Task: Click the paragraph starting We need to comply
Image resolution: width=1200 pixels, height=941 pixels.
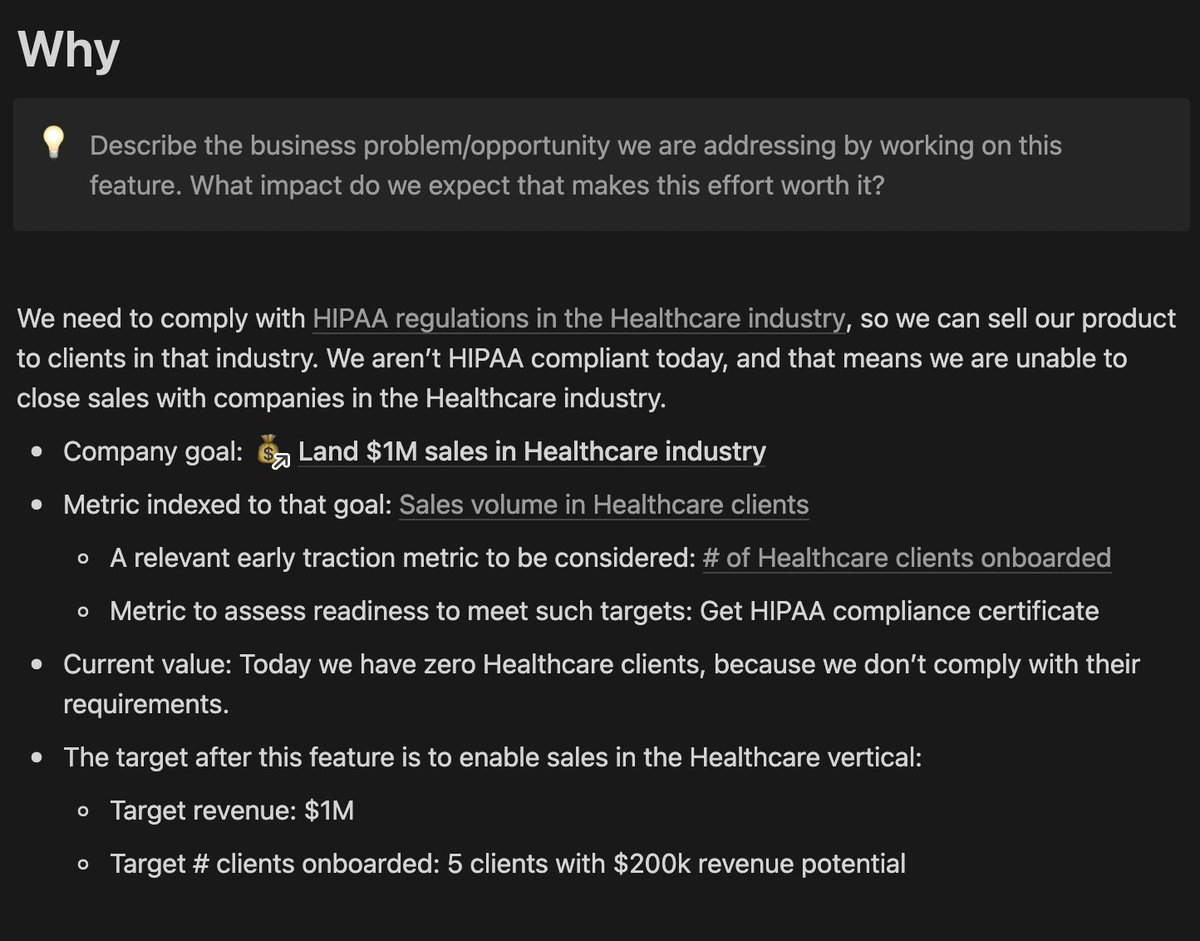Action: point(597,359)
